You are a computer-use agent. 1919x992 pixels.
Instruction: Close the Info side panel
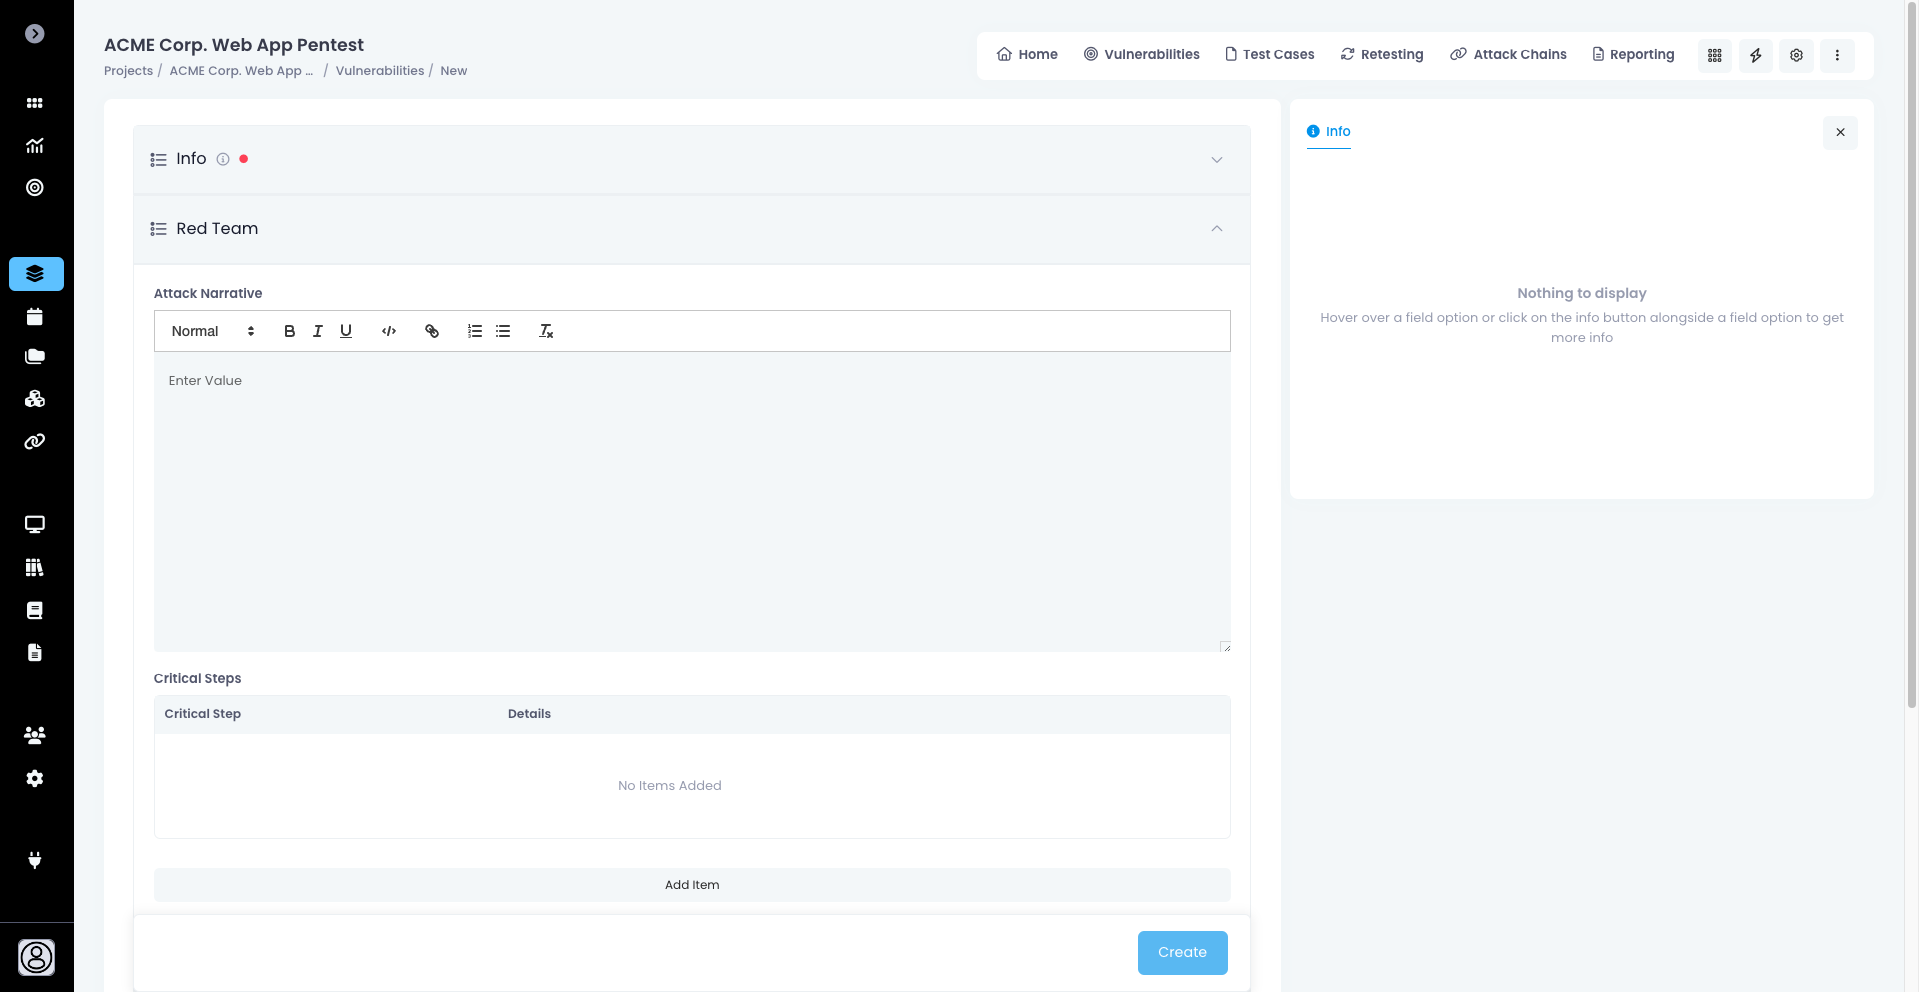click(x=1839, y=132)
